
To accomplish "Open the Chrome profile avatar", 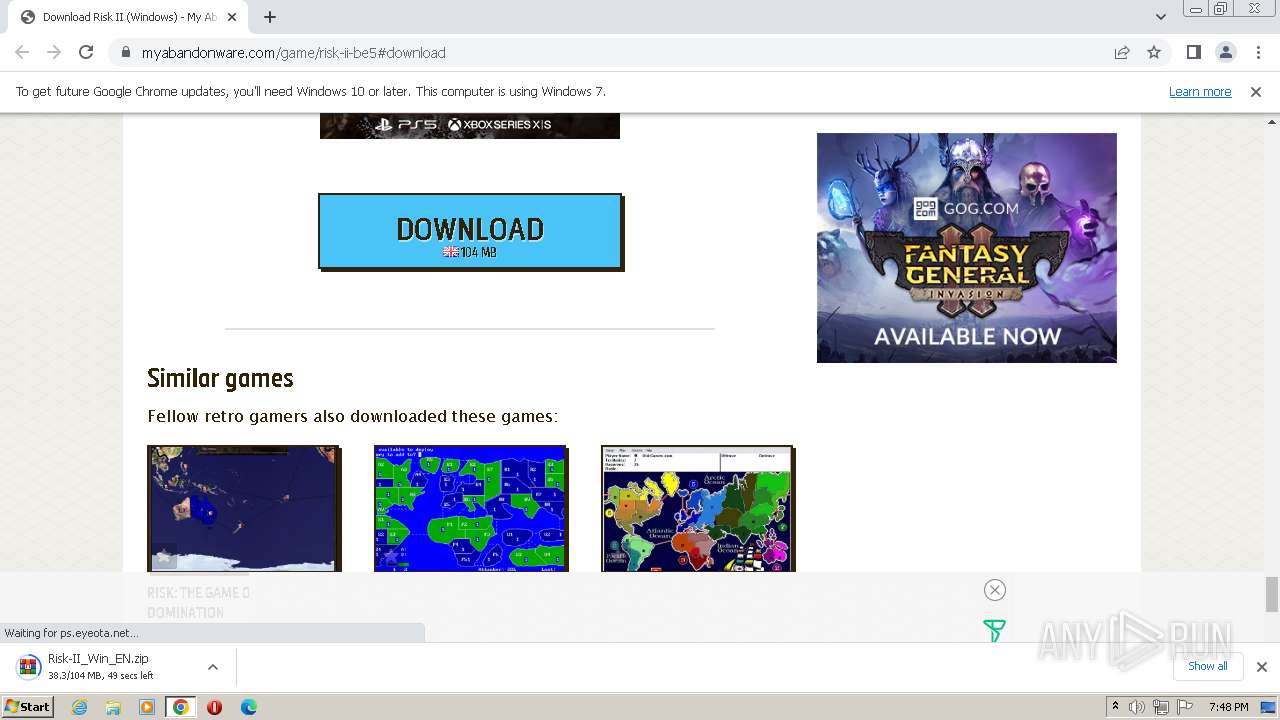I will (1225, 53).
